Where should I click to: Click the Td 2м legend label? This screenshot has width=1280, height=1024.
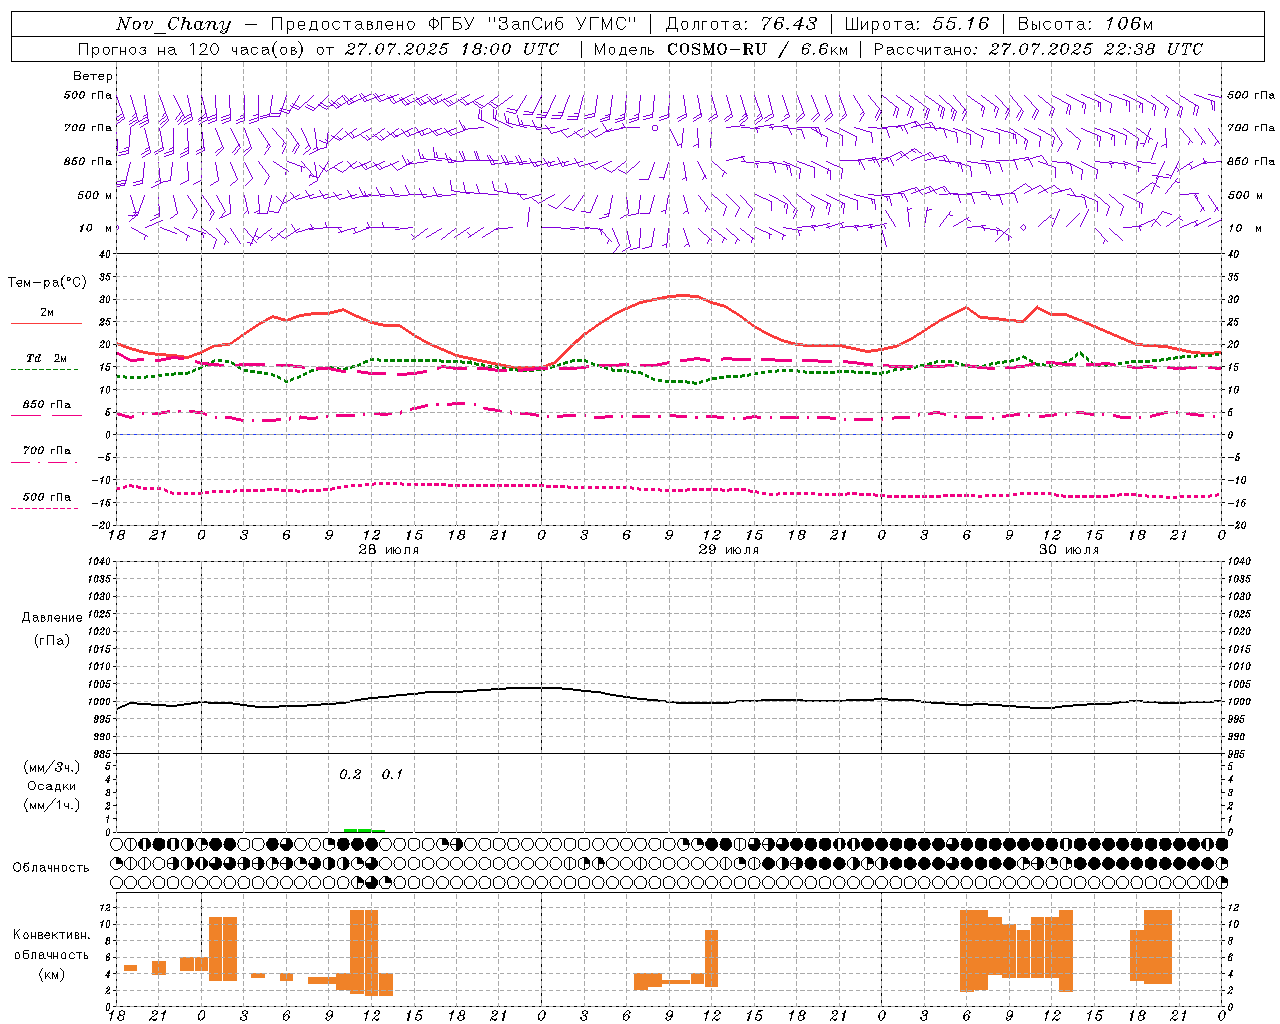(46, 358)
